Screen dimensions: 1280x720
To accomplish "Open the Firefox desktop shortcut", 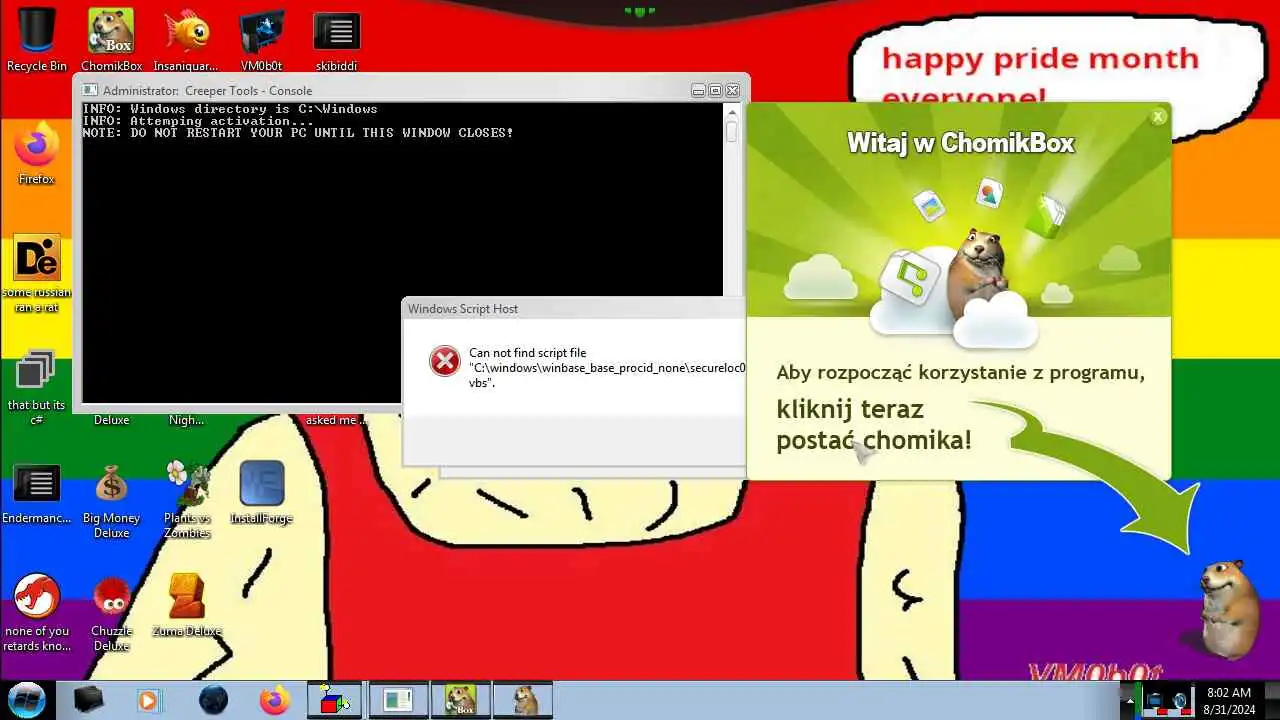I will [37, 153].
